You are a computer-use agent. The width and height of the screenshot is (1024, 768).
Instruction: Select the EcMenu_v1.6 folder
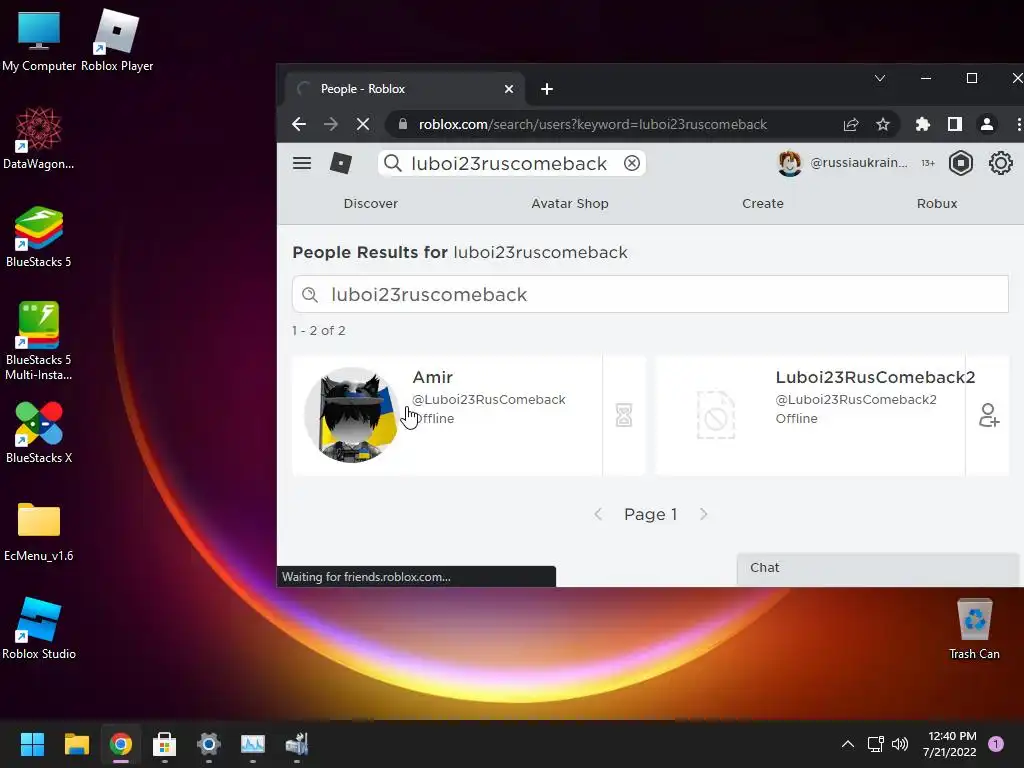[x=39, y=532]
